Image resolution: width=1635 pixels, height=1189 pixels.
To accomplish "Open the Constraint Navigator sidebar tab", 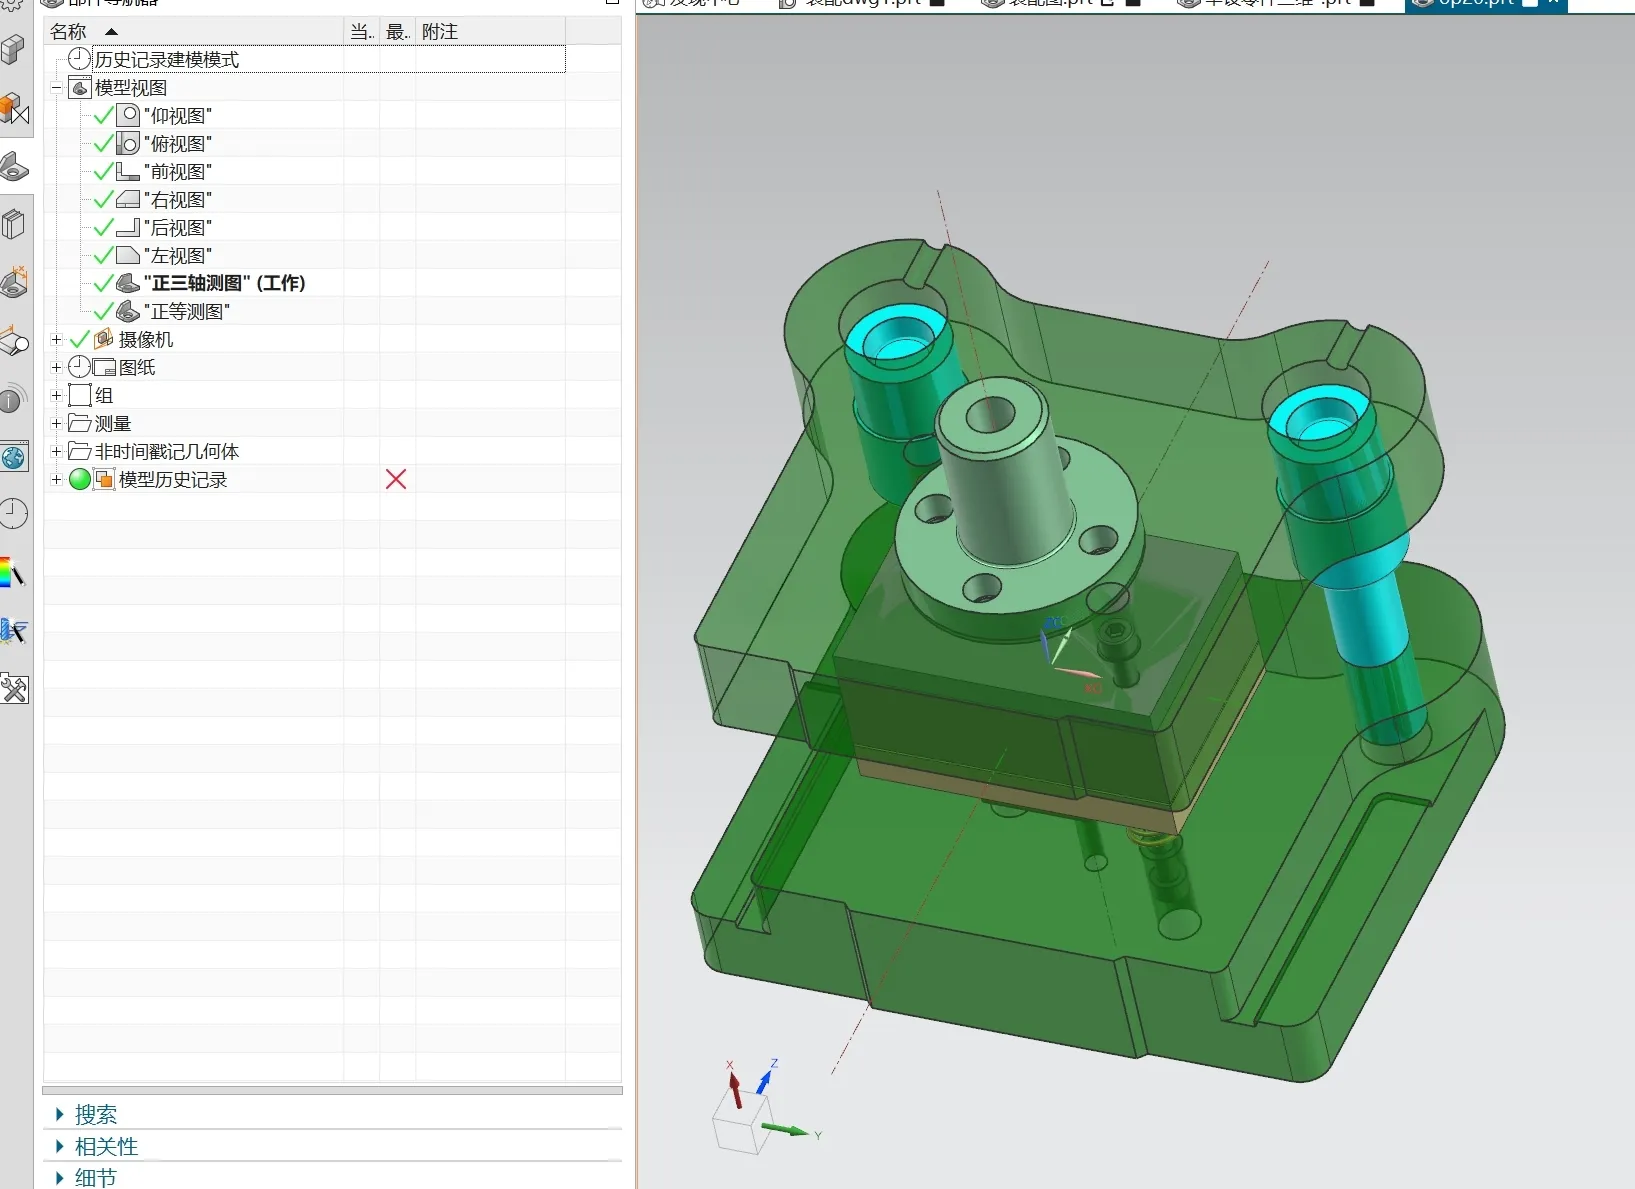I will (x=14, y=109).
